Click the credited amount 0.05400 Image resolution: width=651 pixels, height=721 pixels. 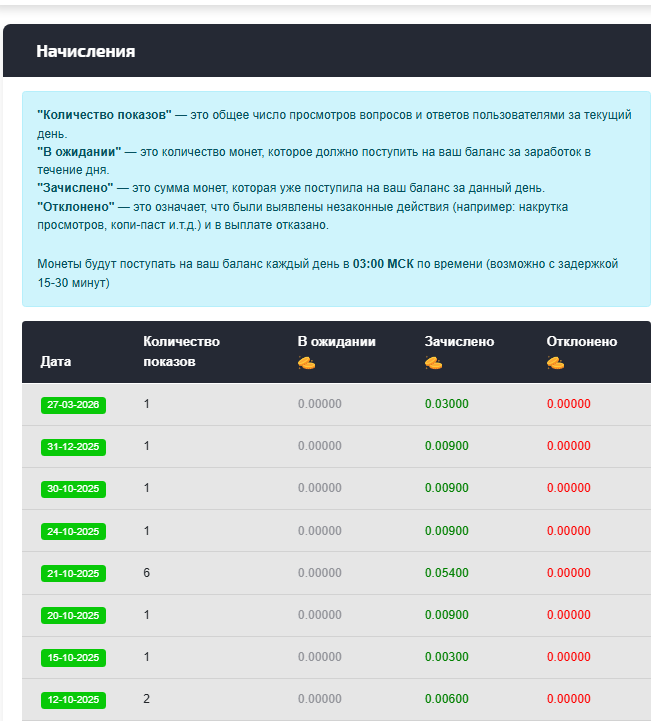click(447, 573)
